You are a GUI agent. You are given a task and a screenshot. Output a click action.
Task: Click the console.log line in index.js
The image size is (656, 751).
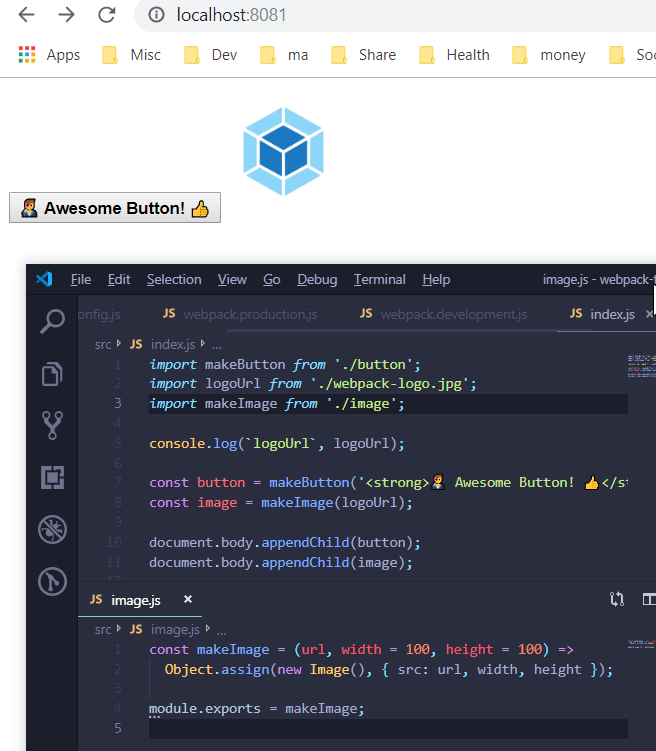pyautogui.click(x=277, y=444)
